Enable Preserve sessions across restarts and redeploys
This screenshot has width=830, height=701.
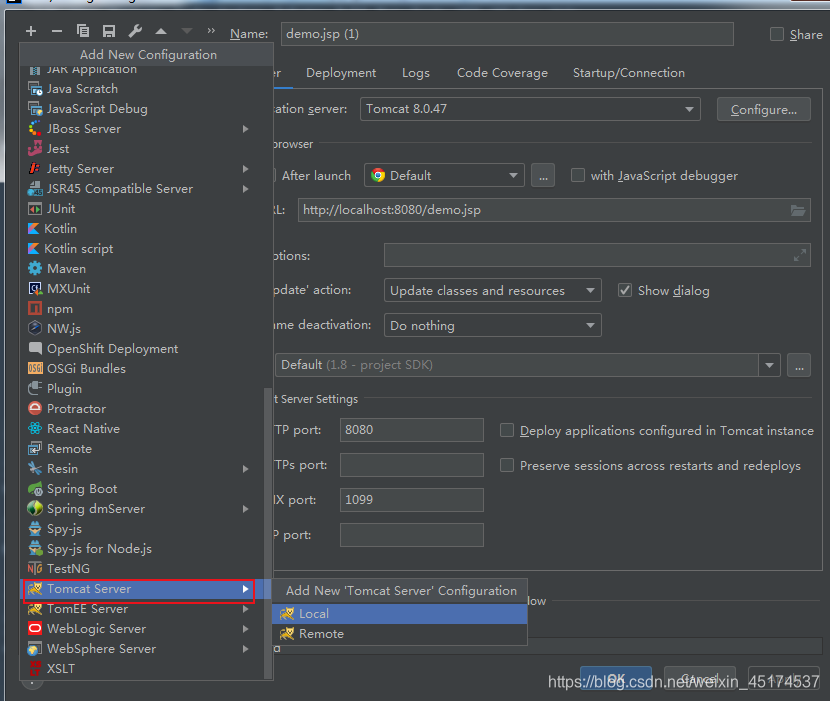(x=507, y=465)
